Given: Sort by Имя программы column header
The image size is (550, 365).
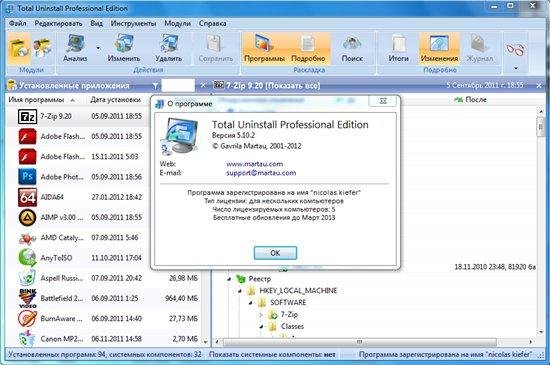Looking at the screenshot, I should tap(36, 100).
